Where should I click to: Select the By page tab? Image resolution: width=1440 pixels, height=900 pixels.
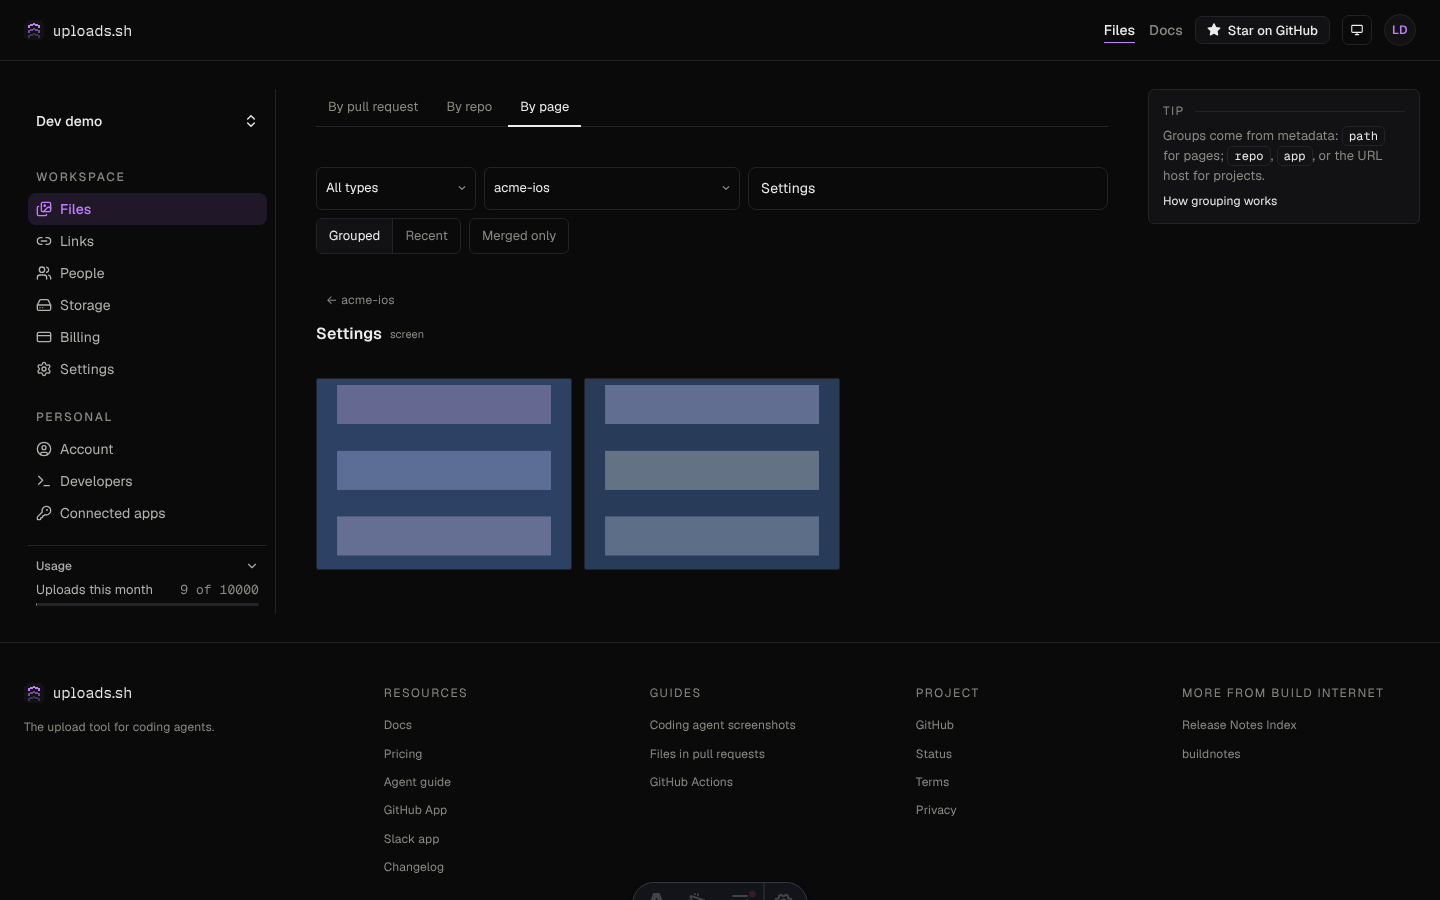(x=545, y=107)
